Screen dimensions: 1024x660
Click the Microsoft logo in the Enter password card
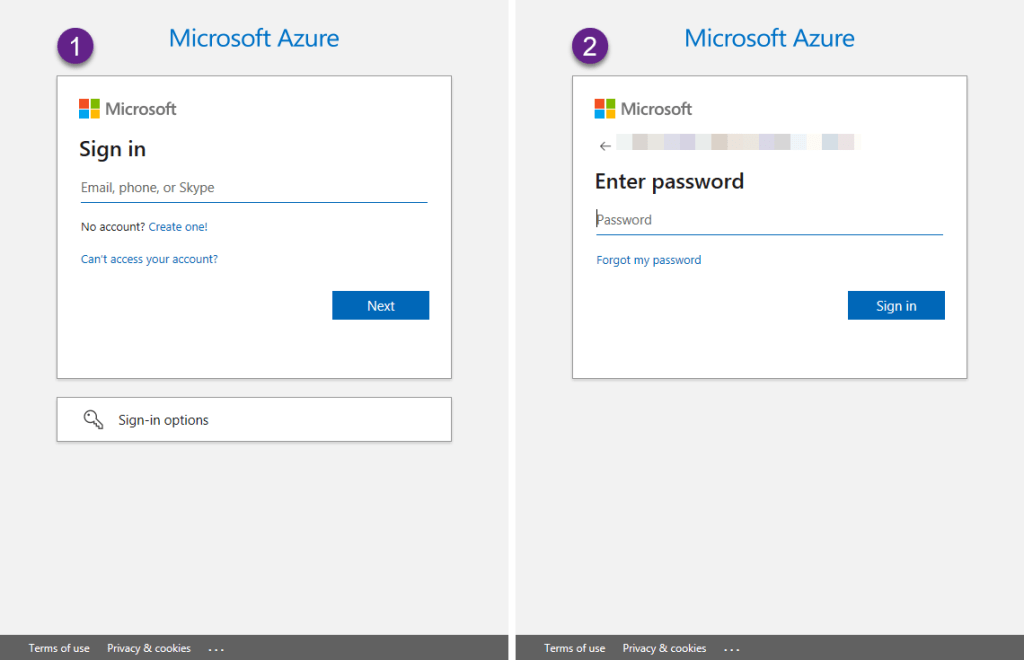tap(605, 109)
